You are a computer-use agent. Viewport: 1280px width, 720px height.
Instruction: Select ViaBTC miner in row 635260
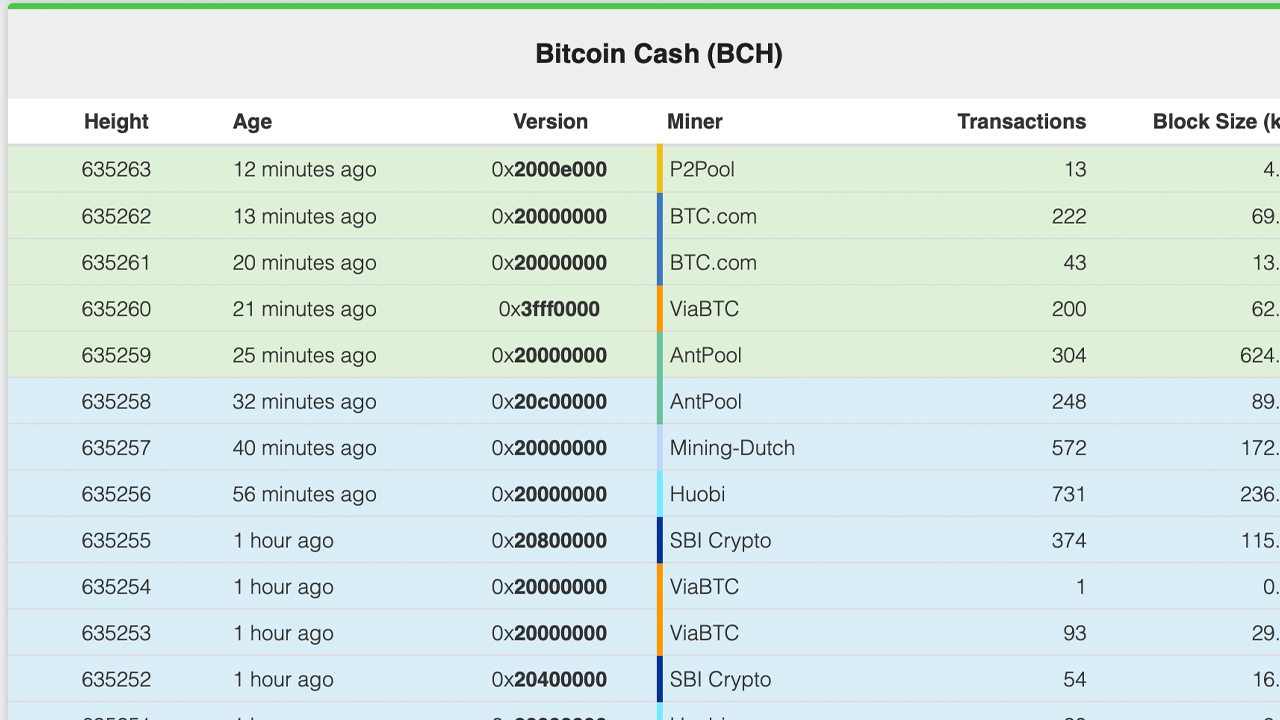pyautogui.click(x=704, y=309)
